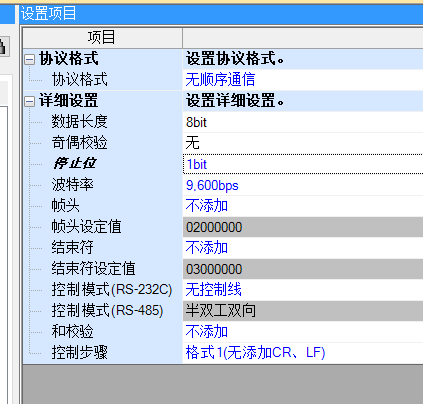The height and width of the screenshot is (404, 423).
Task: Open the 奇偶校验 无 value cell
Action: [303, 143]
